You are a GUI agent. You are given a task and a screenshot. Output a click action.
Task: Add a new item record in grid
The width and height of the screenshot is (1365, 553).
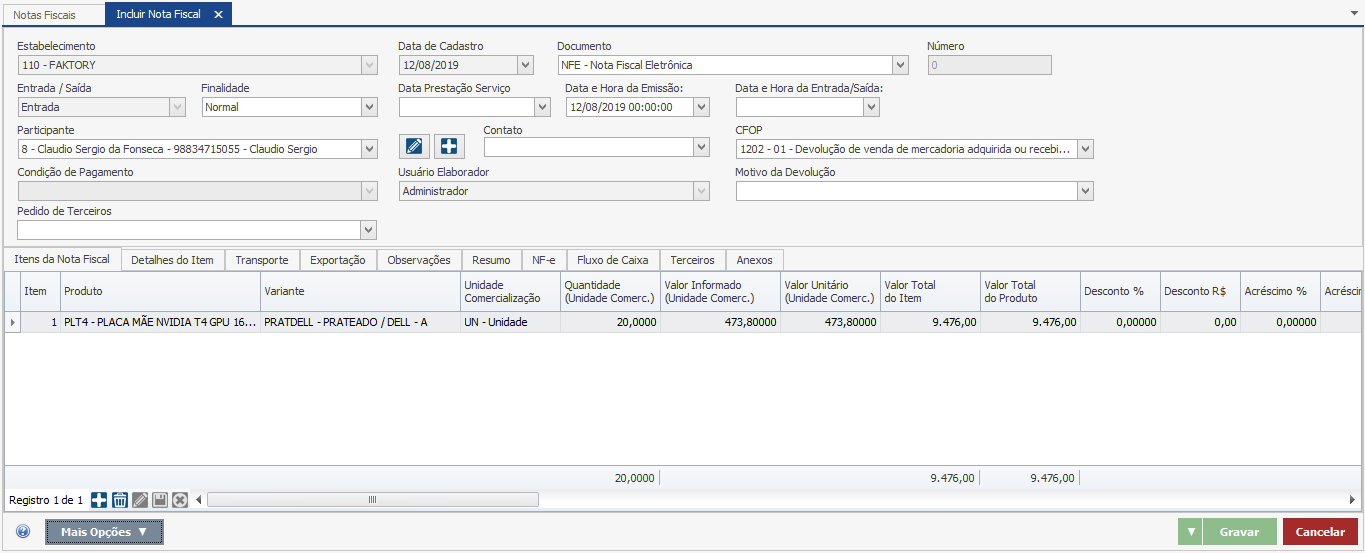pos(99,500)
